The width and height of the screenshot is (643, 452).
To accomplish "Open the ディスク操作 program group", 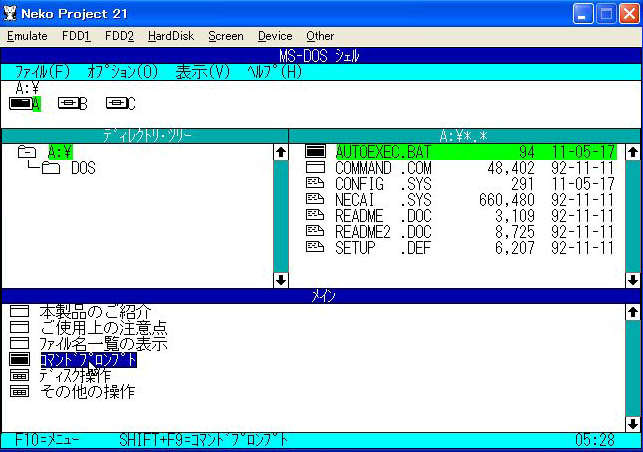I will click(75, 376).
